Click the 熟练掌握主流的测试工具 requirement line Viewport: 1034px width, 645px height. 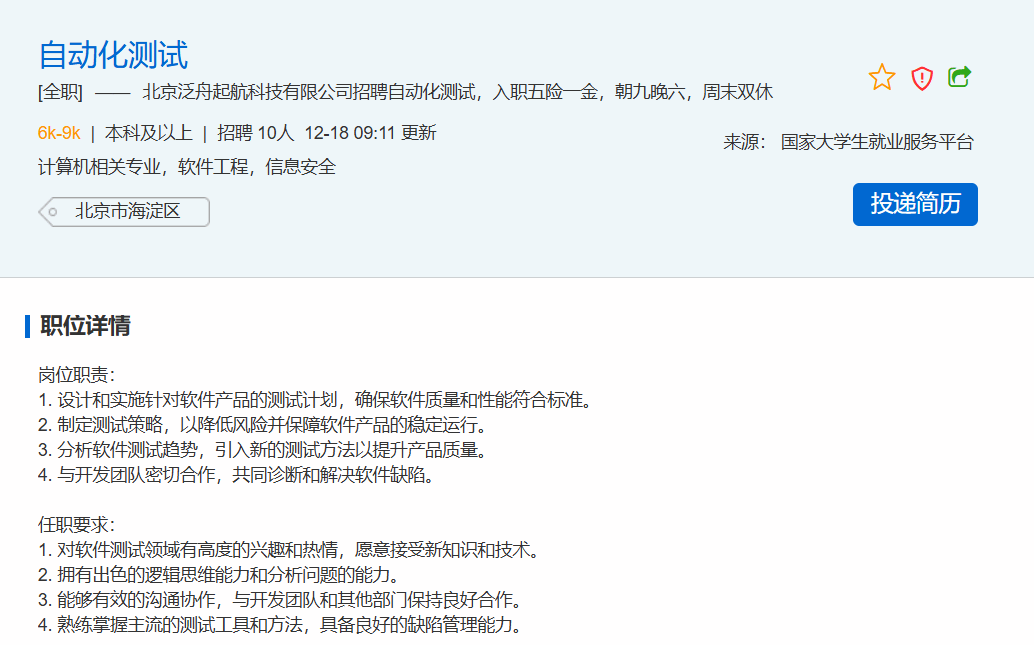(280, 625)
